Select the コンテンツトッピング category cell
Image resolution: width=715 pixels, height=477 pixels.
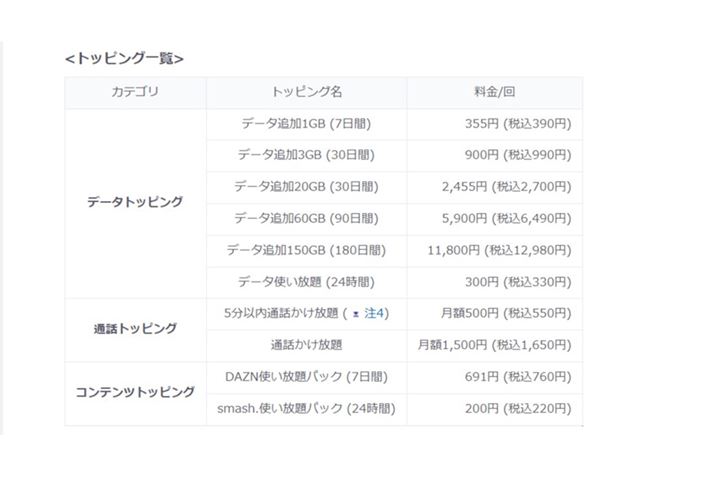(135, 392)
